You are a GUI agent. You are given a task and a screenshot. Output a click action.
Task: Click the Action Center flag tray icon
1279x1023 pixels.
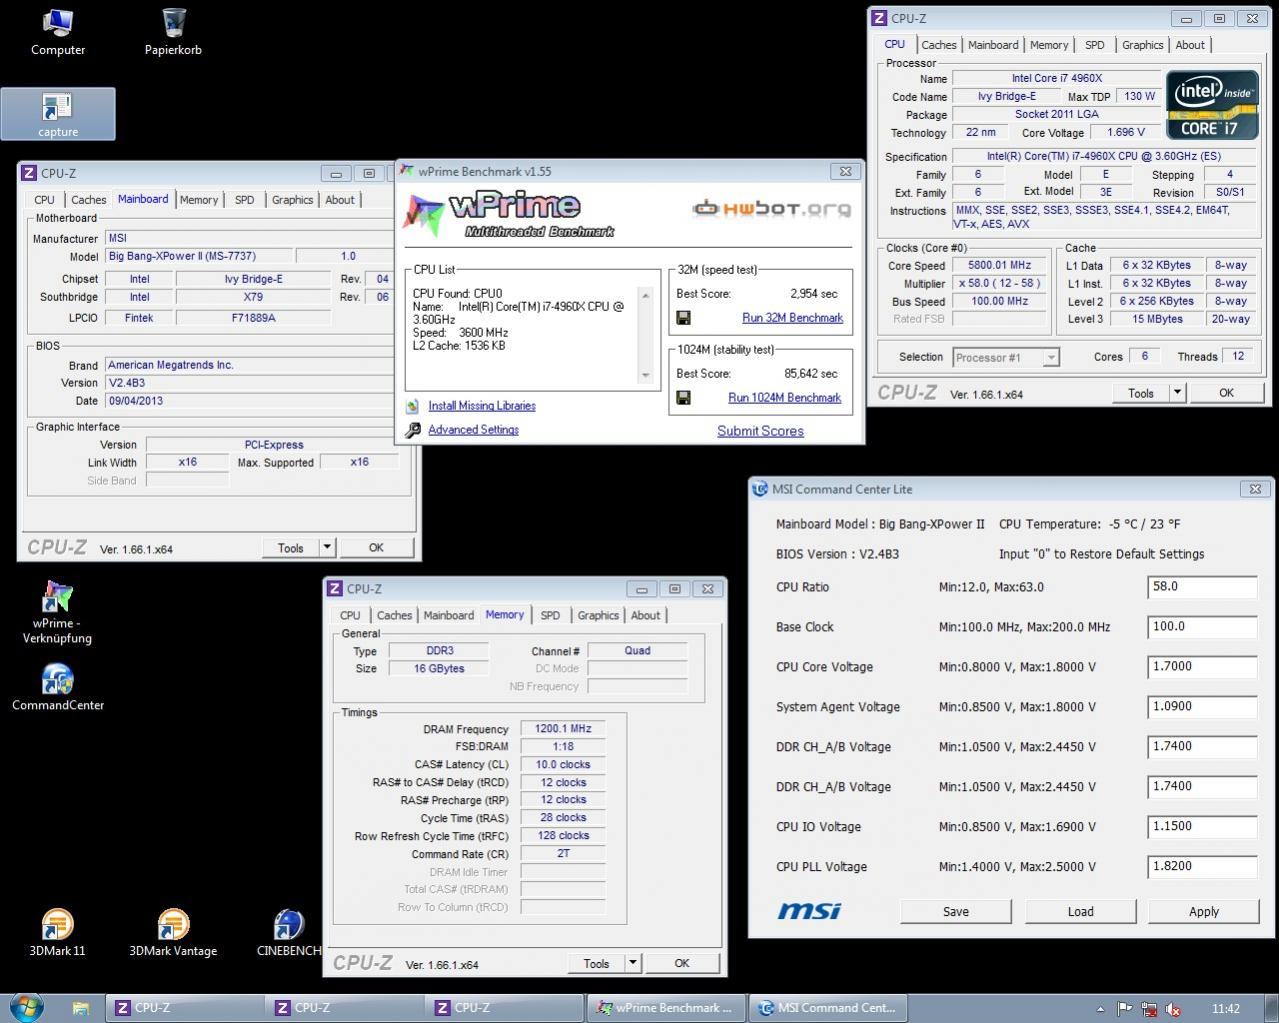[x=1124, y=1009]
